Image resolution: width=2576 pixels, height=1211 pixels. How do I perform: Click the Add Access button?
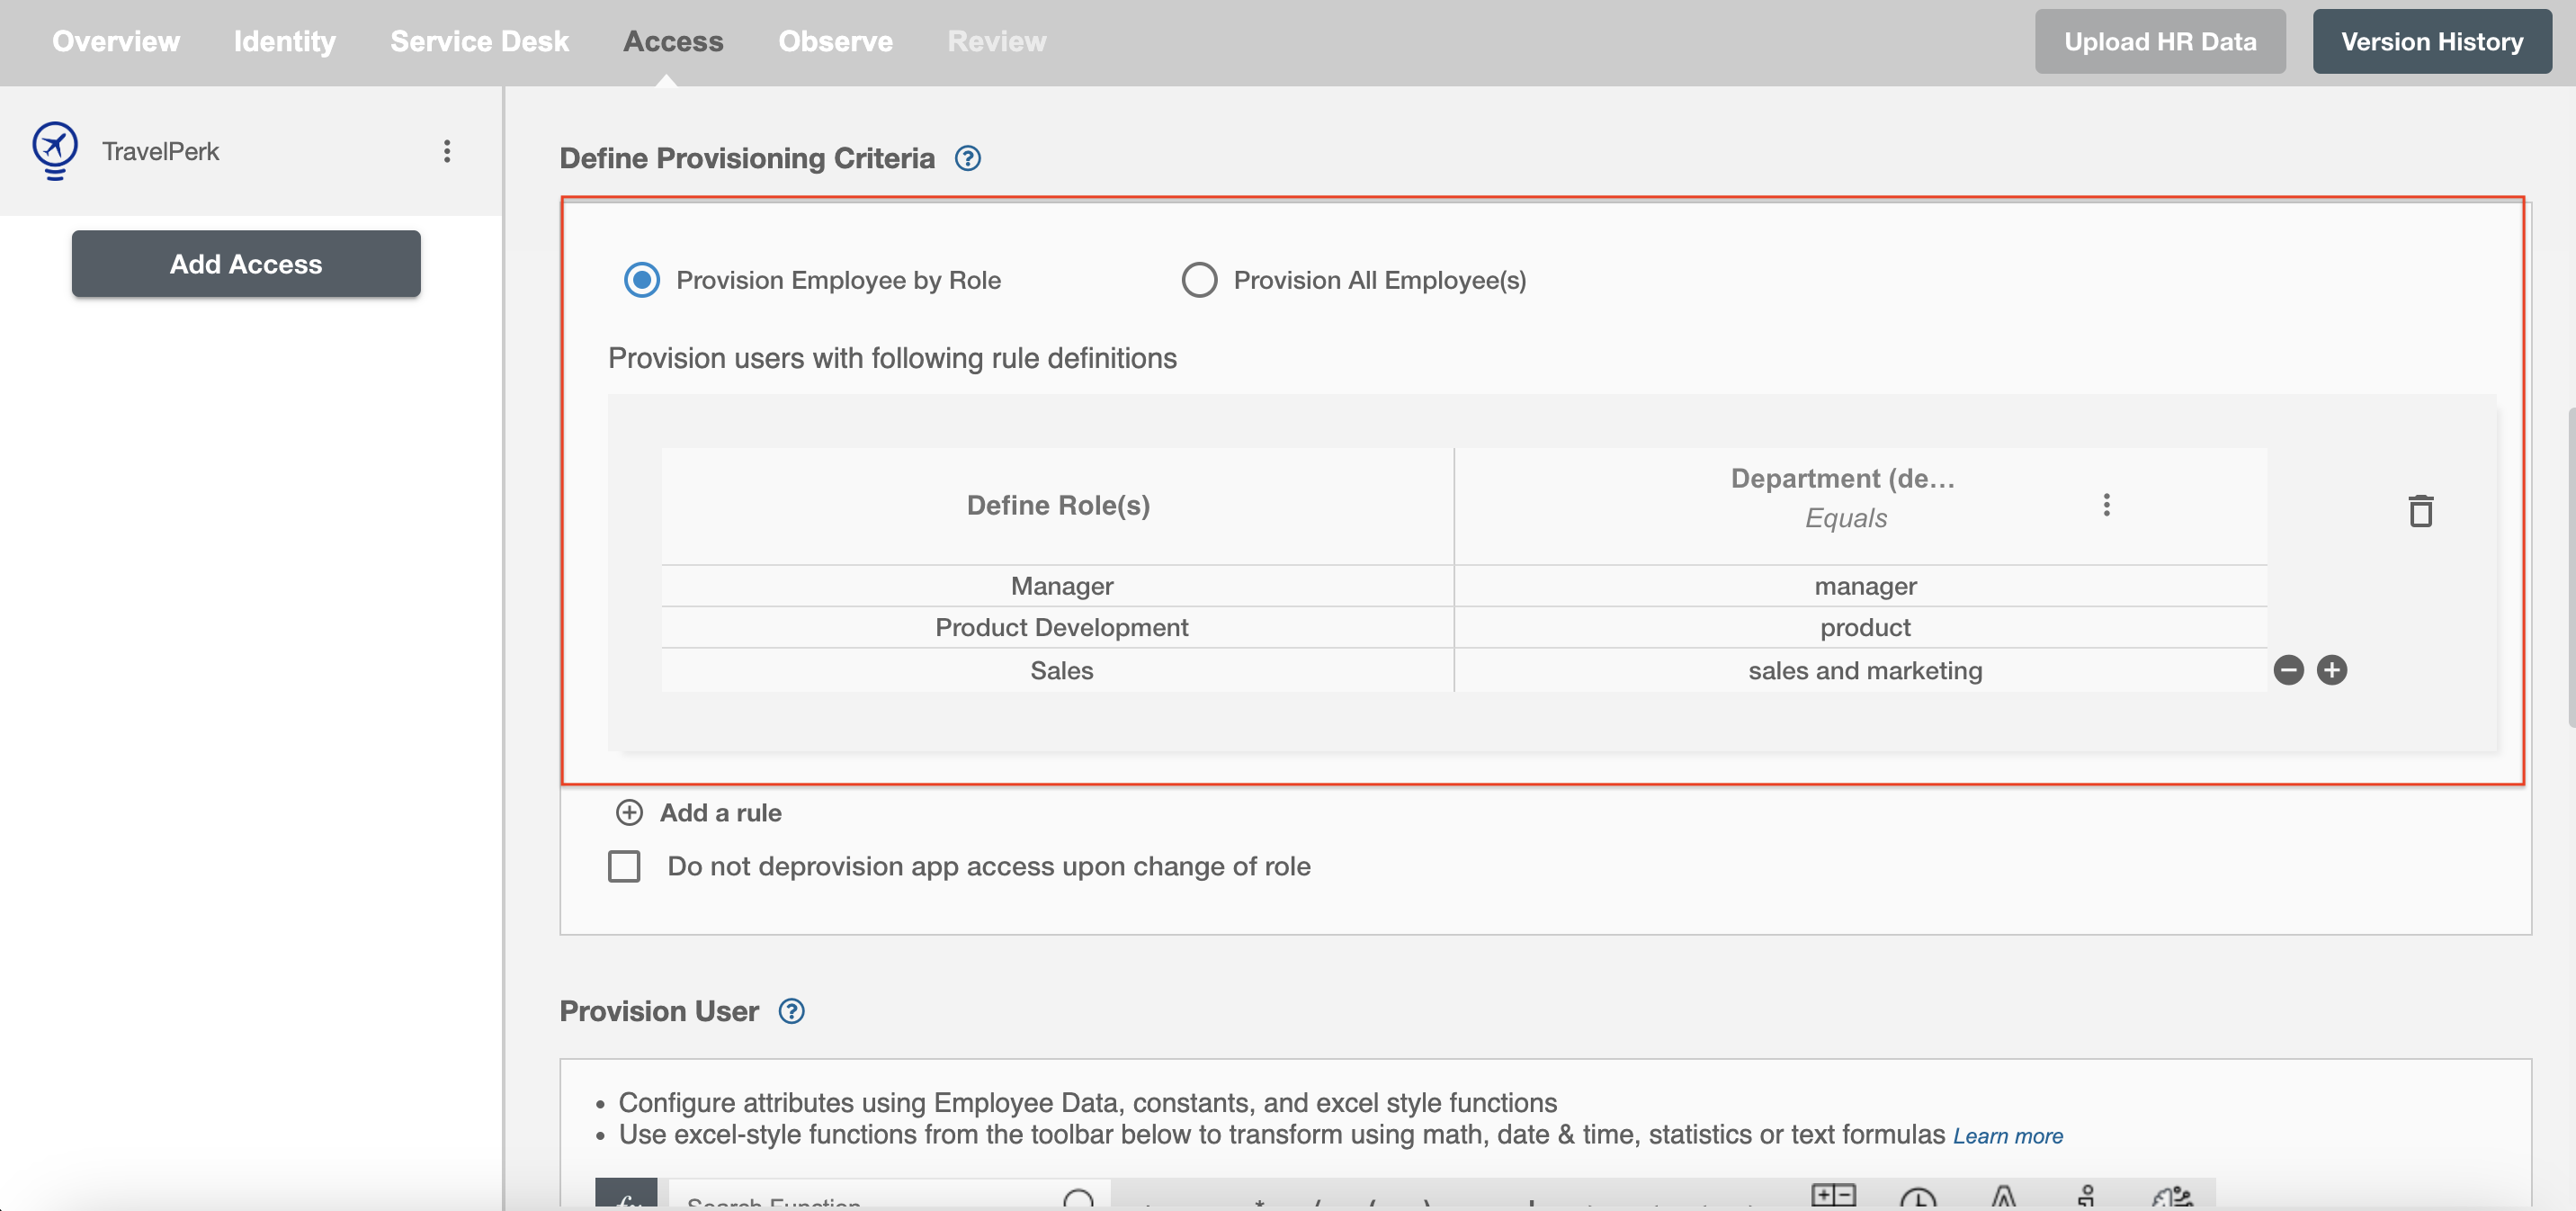[246, 264]
